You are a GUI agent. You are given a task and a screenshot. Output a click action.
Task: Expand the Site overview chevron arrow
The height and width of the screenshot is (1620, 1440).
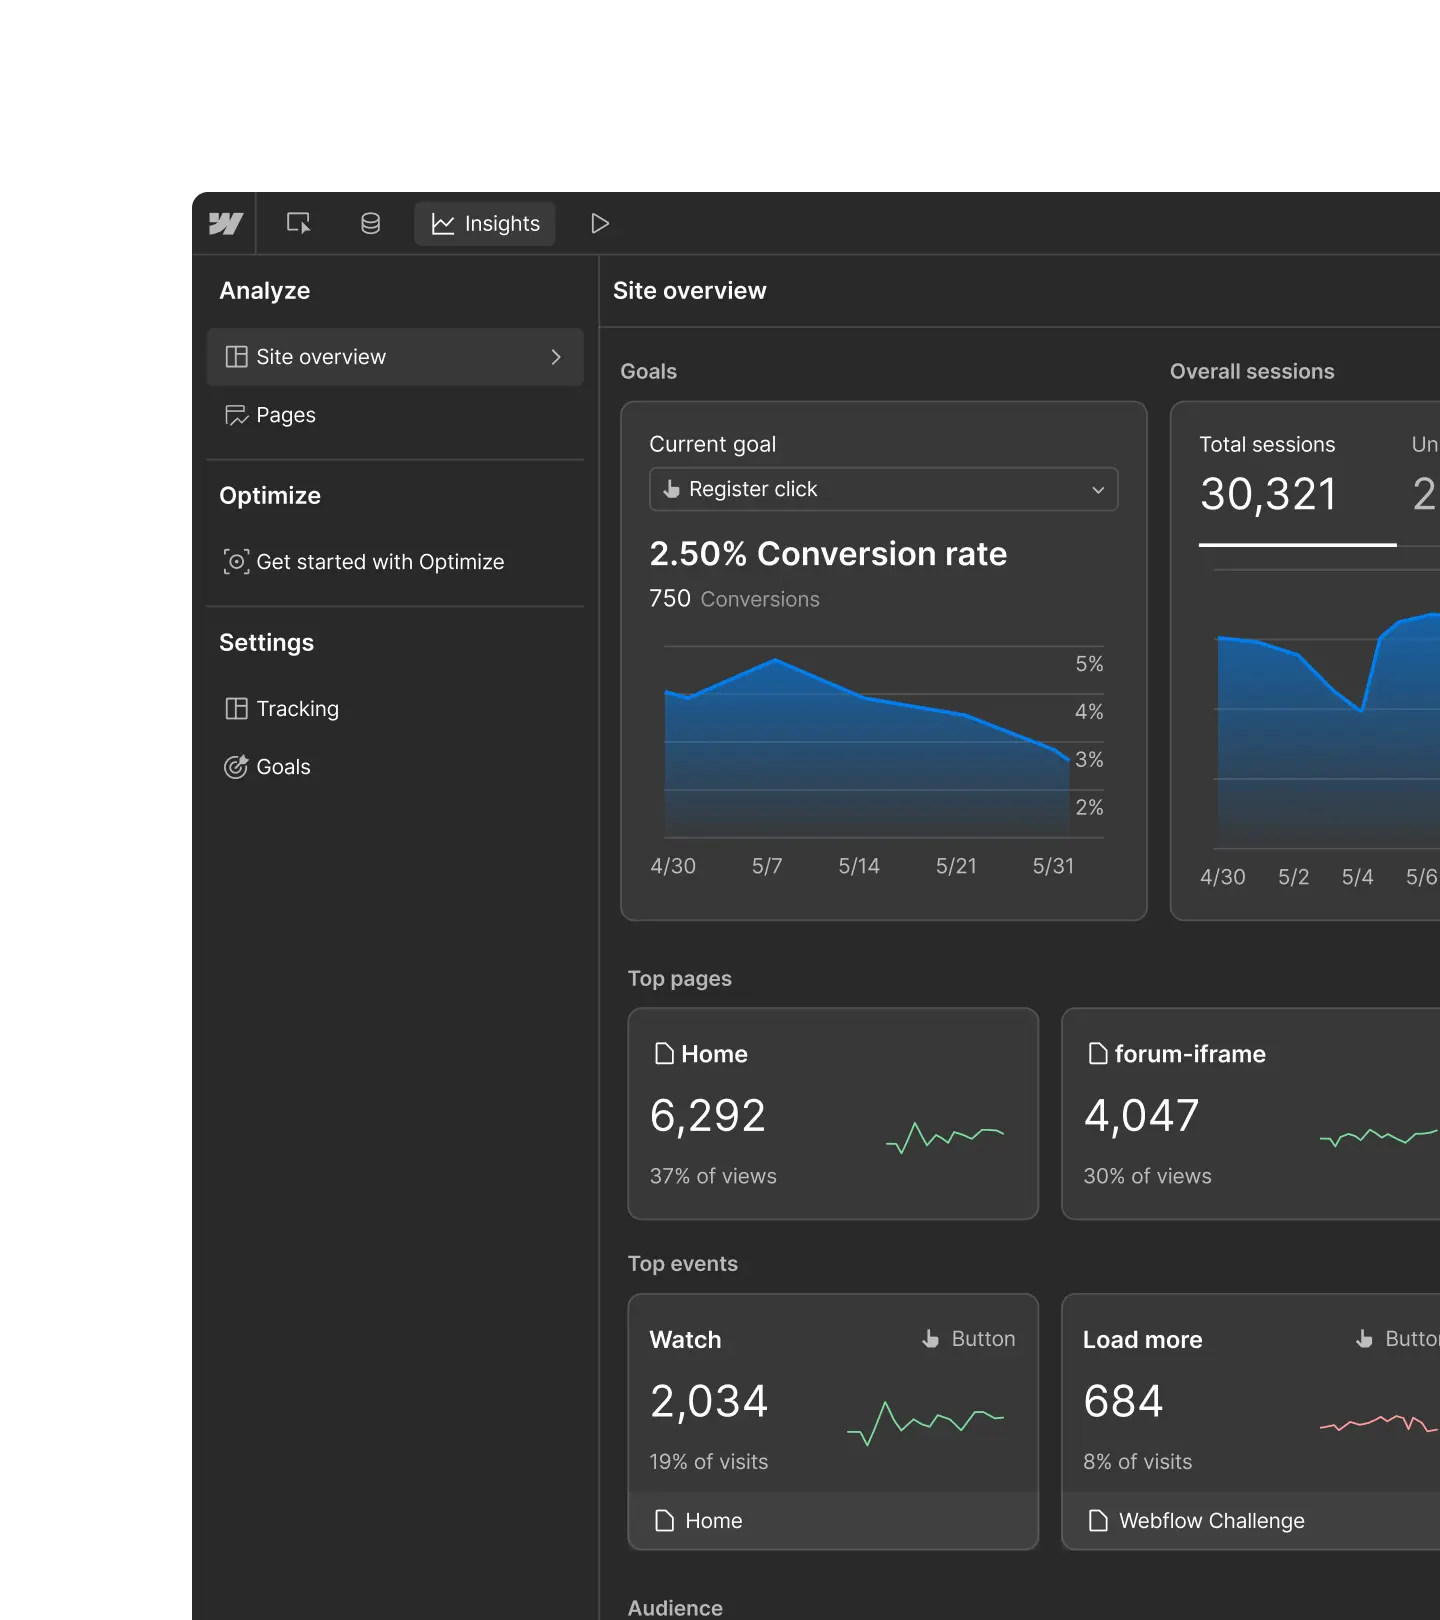[x=556, y=357]
